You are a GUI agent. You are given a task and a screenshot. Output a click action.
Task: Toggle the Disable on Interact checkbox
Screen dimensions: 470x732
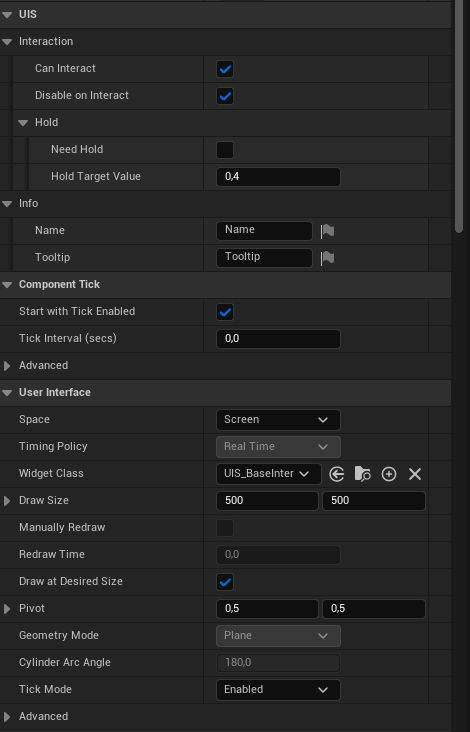(x=225, y=96)
